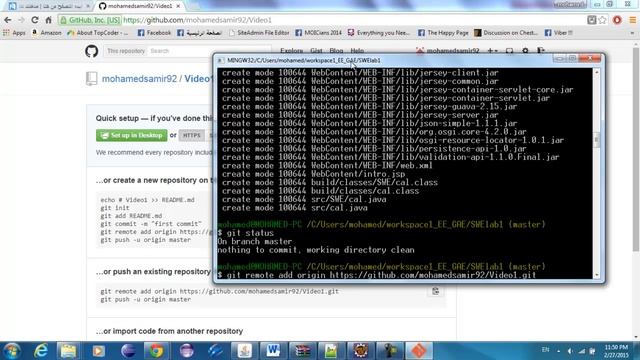Open the create new plus dropdown on GitHub
This screenshot has height=360, width=640.
[x=492, y=51]
